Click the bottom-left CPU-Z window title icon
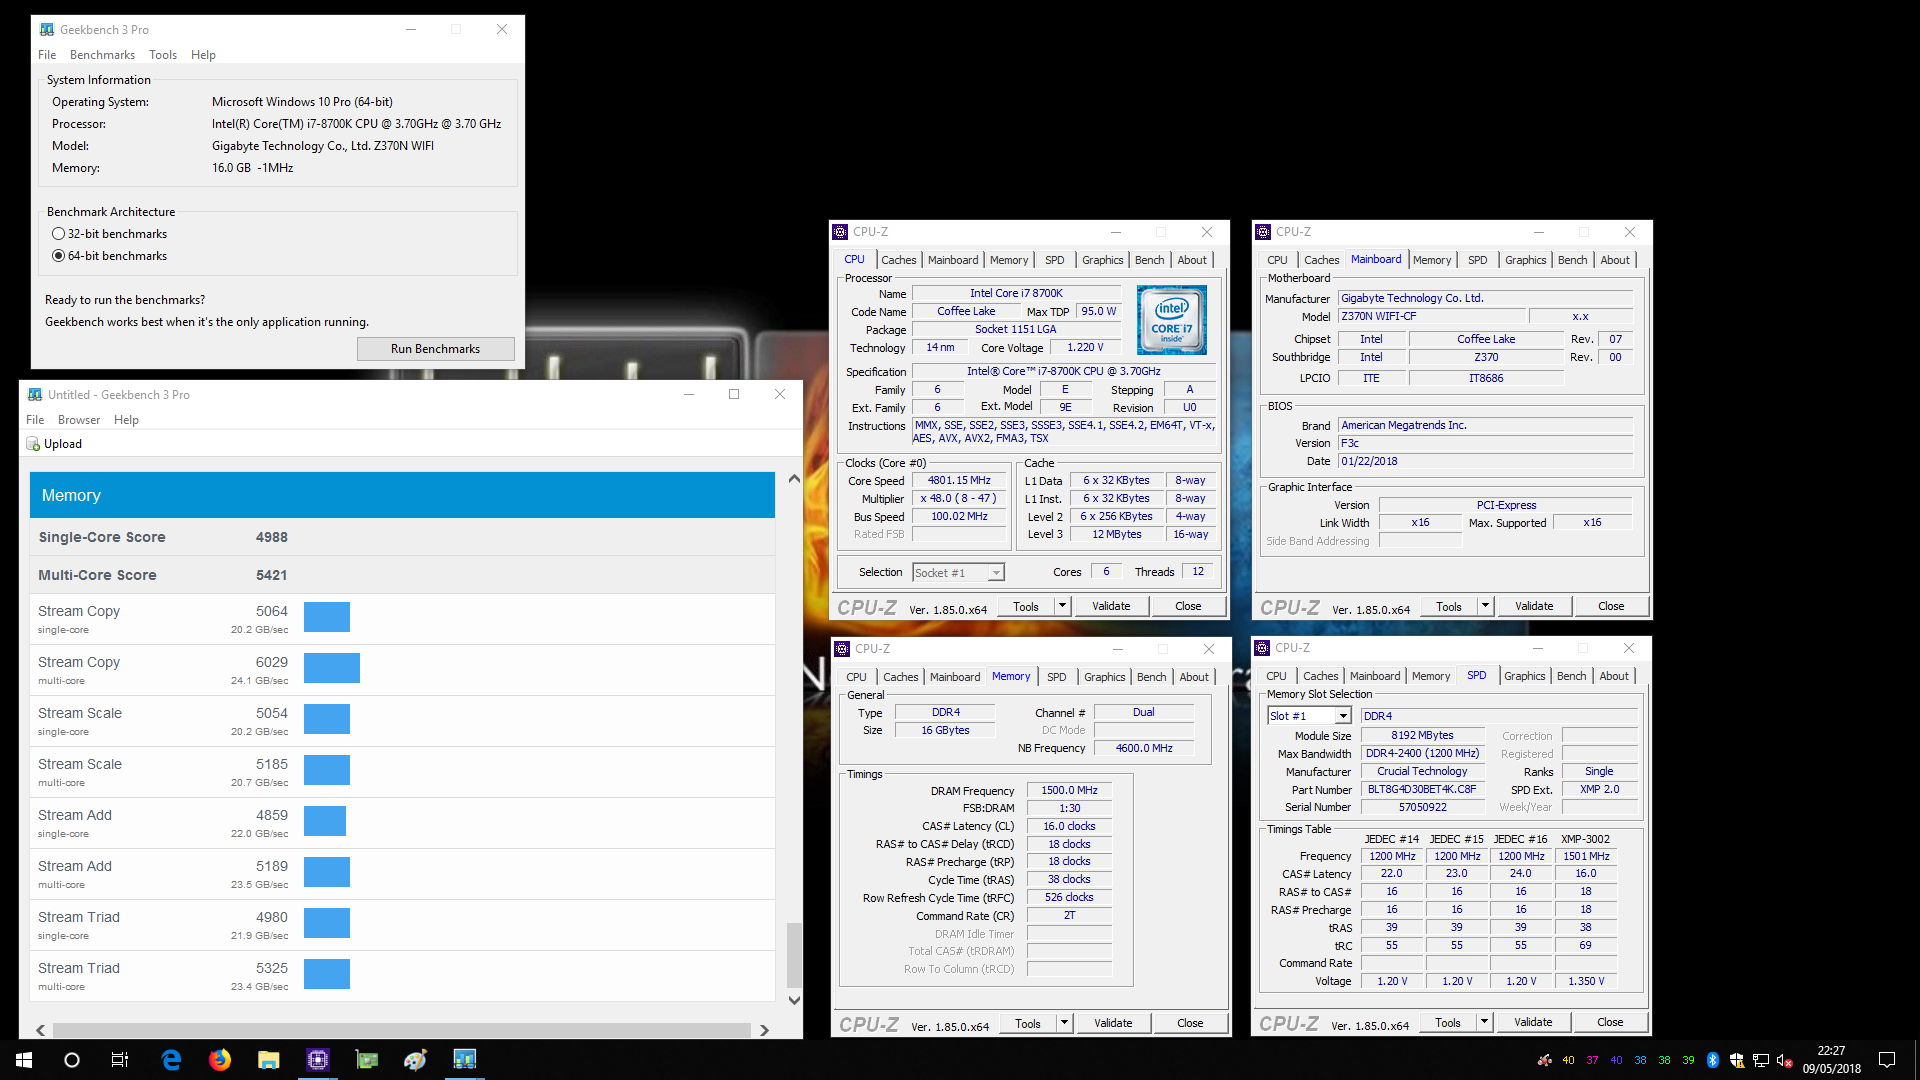The image size is (1920, 1080). click(842, 649)
